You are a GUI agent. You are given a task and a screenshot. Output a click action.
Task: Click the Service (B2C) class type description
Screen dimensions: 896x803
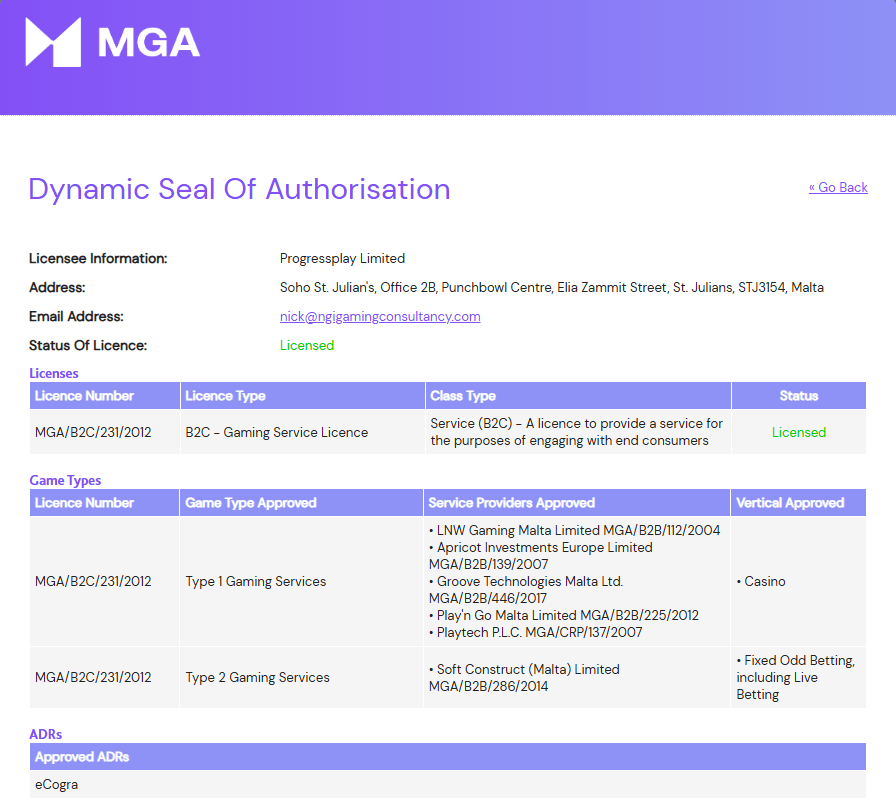tap(577, 432)
